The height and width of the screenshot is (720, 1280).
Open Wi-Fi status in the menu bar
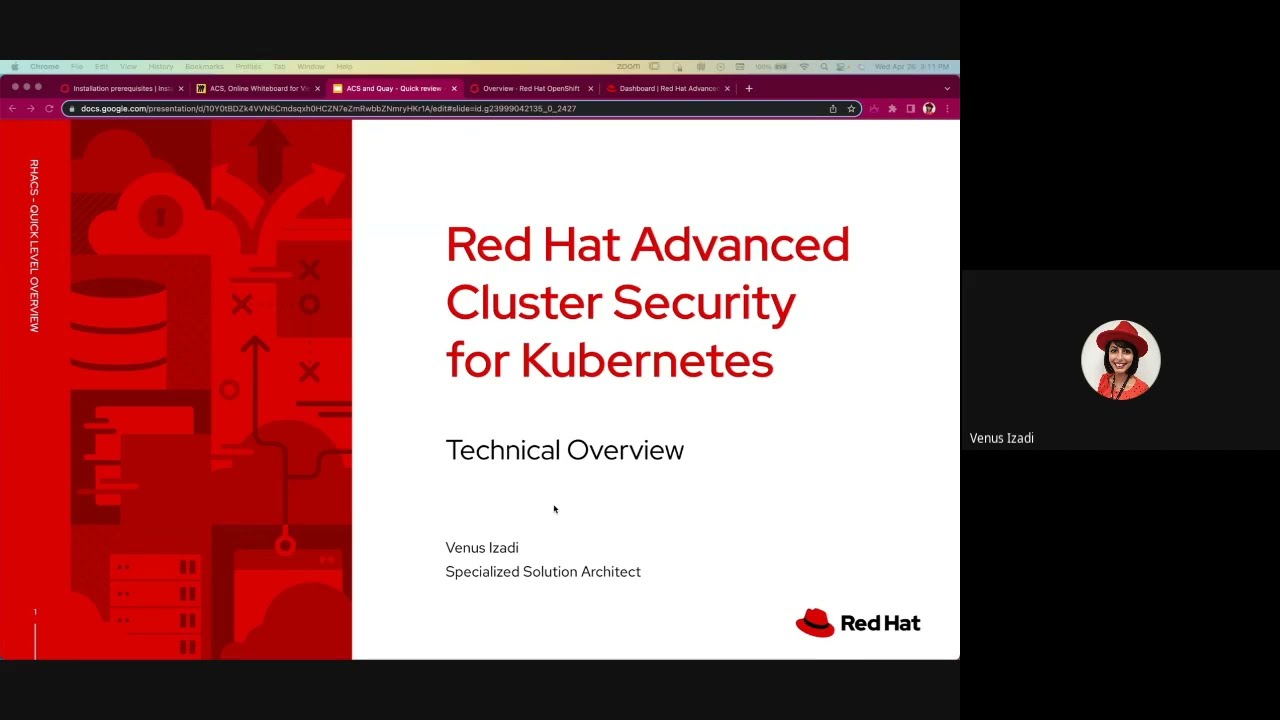pyautogui.click(x=804, y=66)
